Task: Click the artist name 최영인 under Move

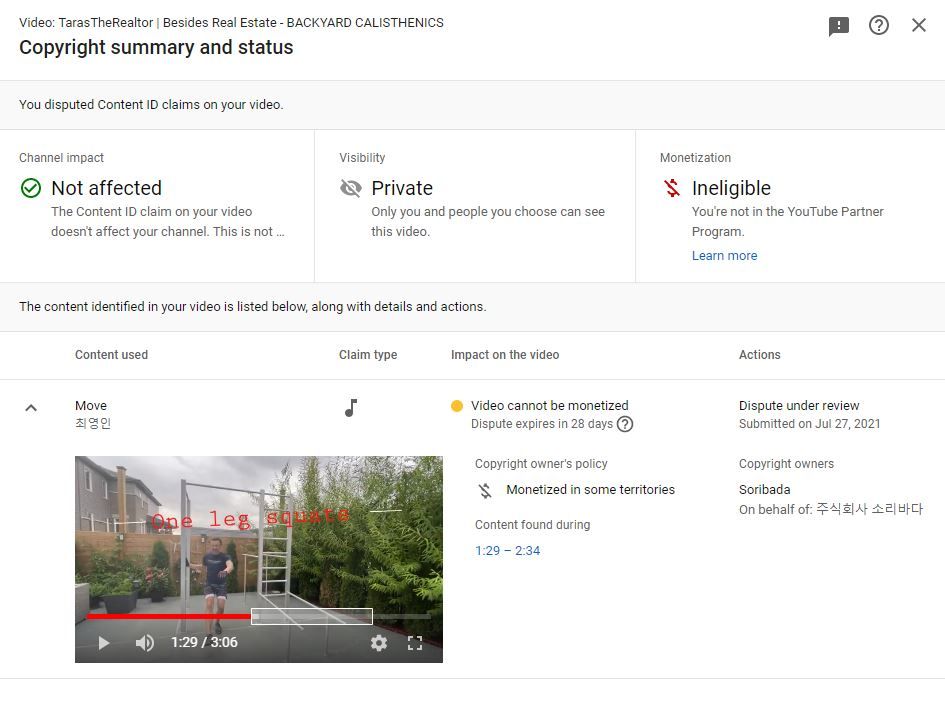Action: 93,424
